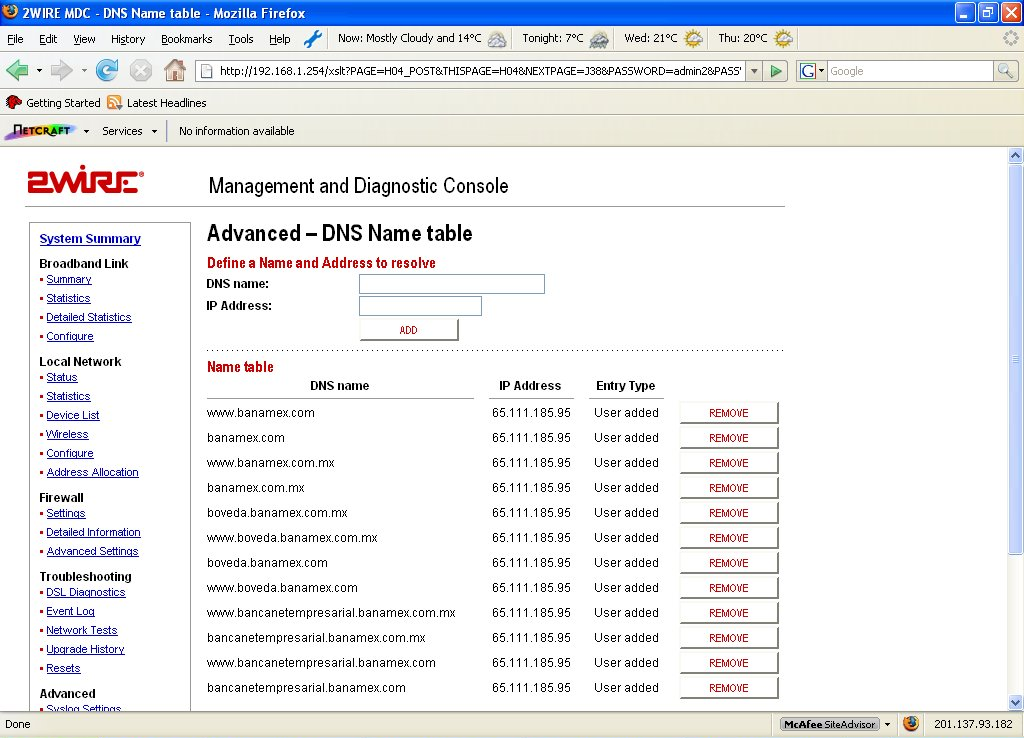The image size is (1024, 738).
Task: Click the 201.137.93.182 status bar text
Action: point(973,724)
